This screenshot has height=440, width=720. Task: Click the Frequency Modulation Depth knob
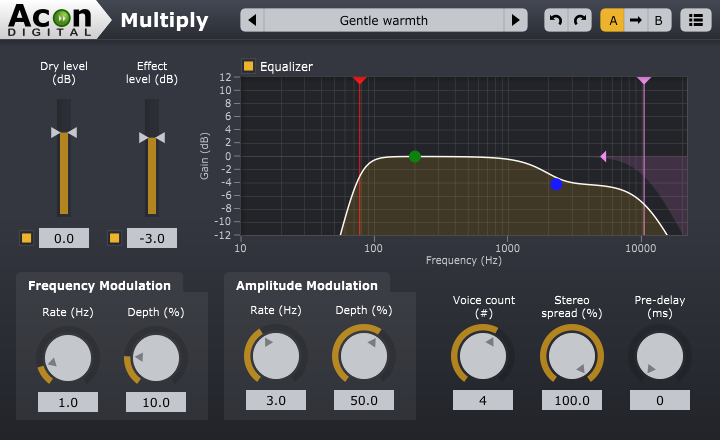[156, 358]
